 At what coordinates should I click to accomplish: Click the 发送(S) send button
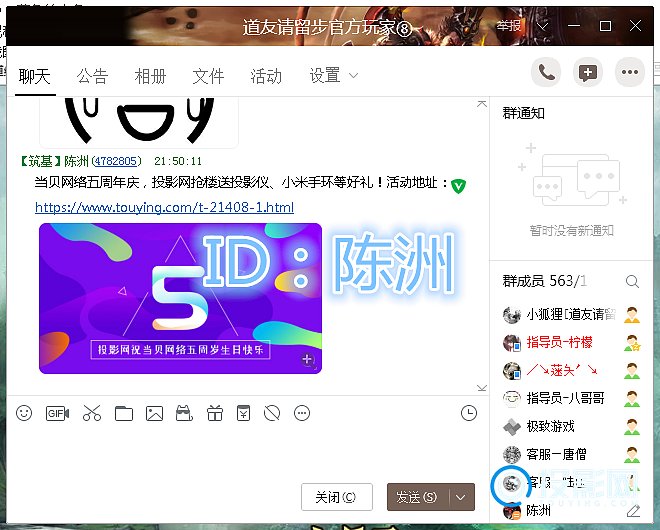(x=418, y=498)
